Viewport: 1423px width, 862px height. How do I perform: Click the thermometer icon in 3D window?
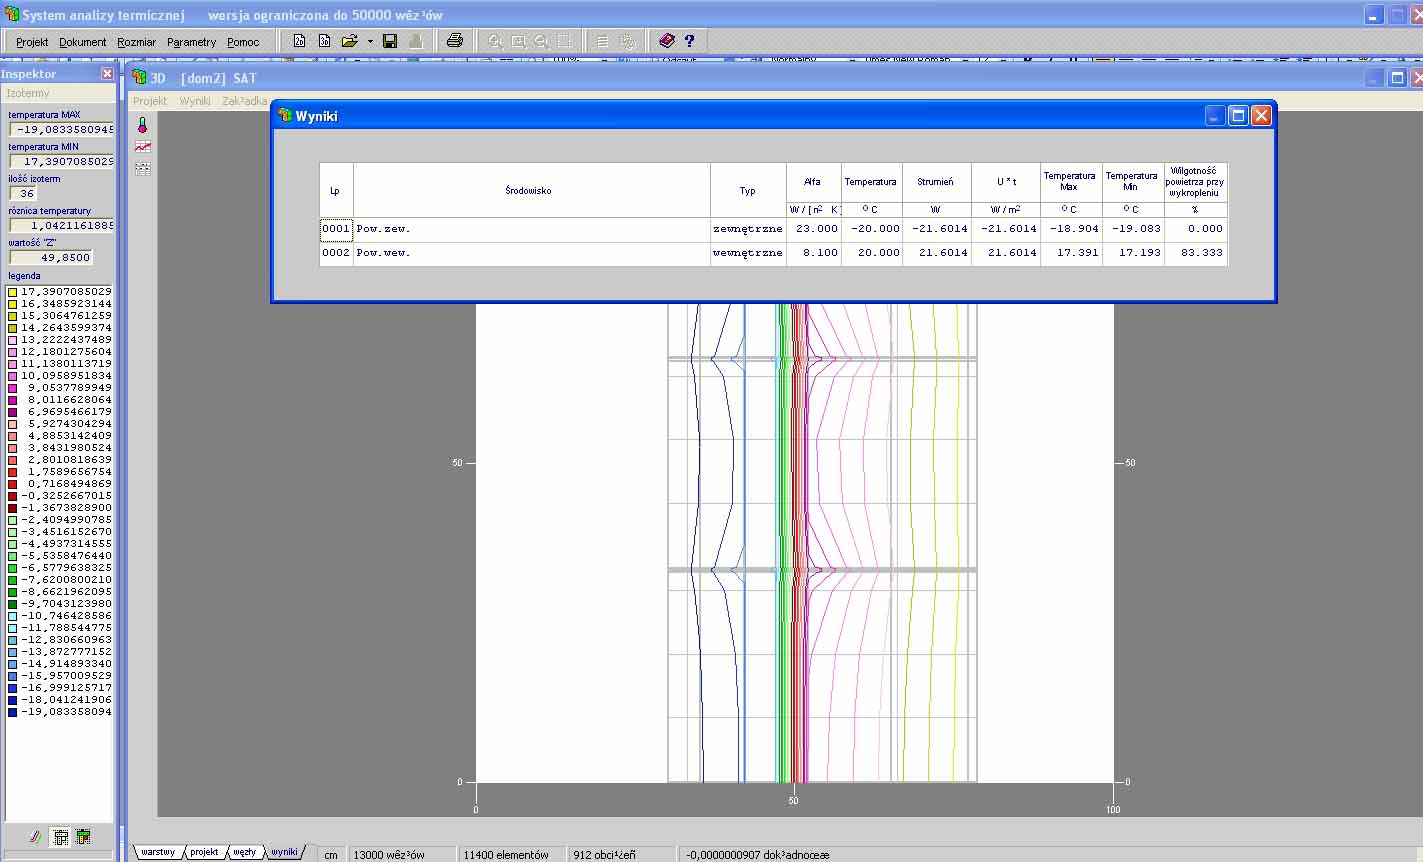(x=142, y=125)
